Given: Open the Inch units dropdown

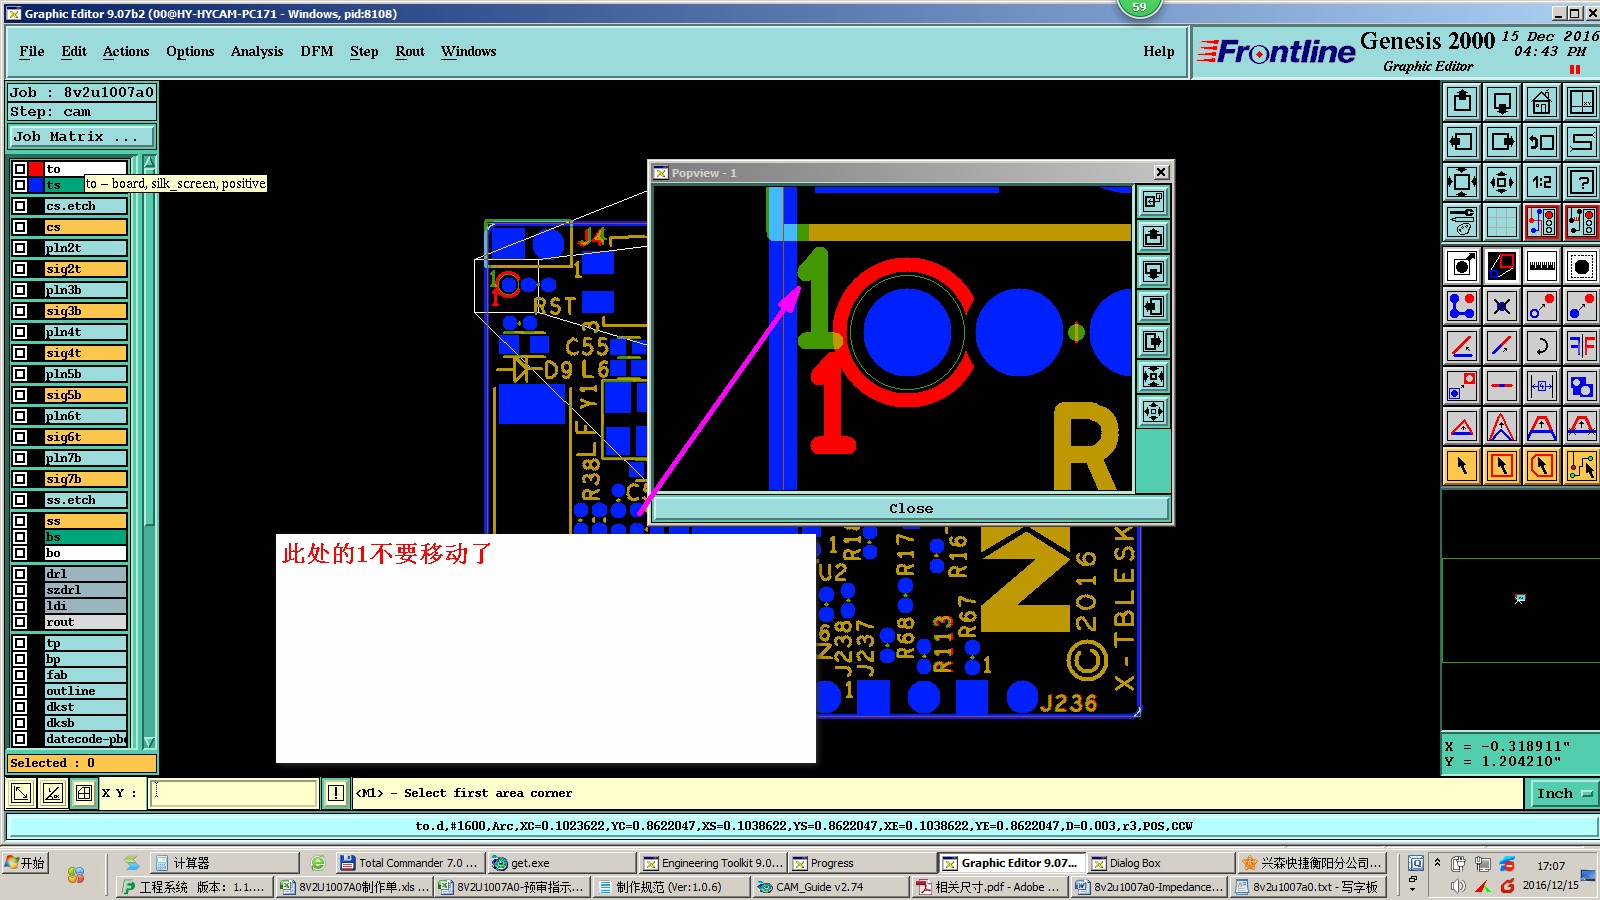Looking at the screenshot, I should click(x=1564, y=793).
